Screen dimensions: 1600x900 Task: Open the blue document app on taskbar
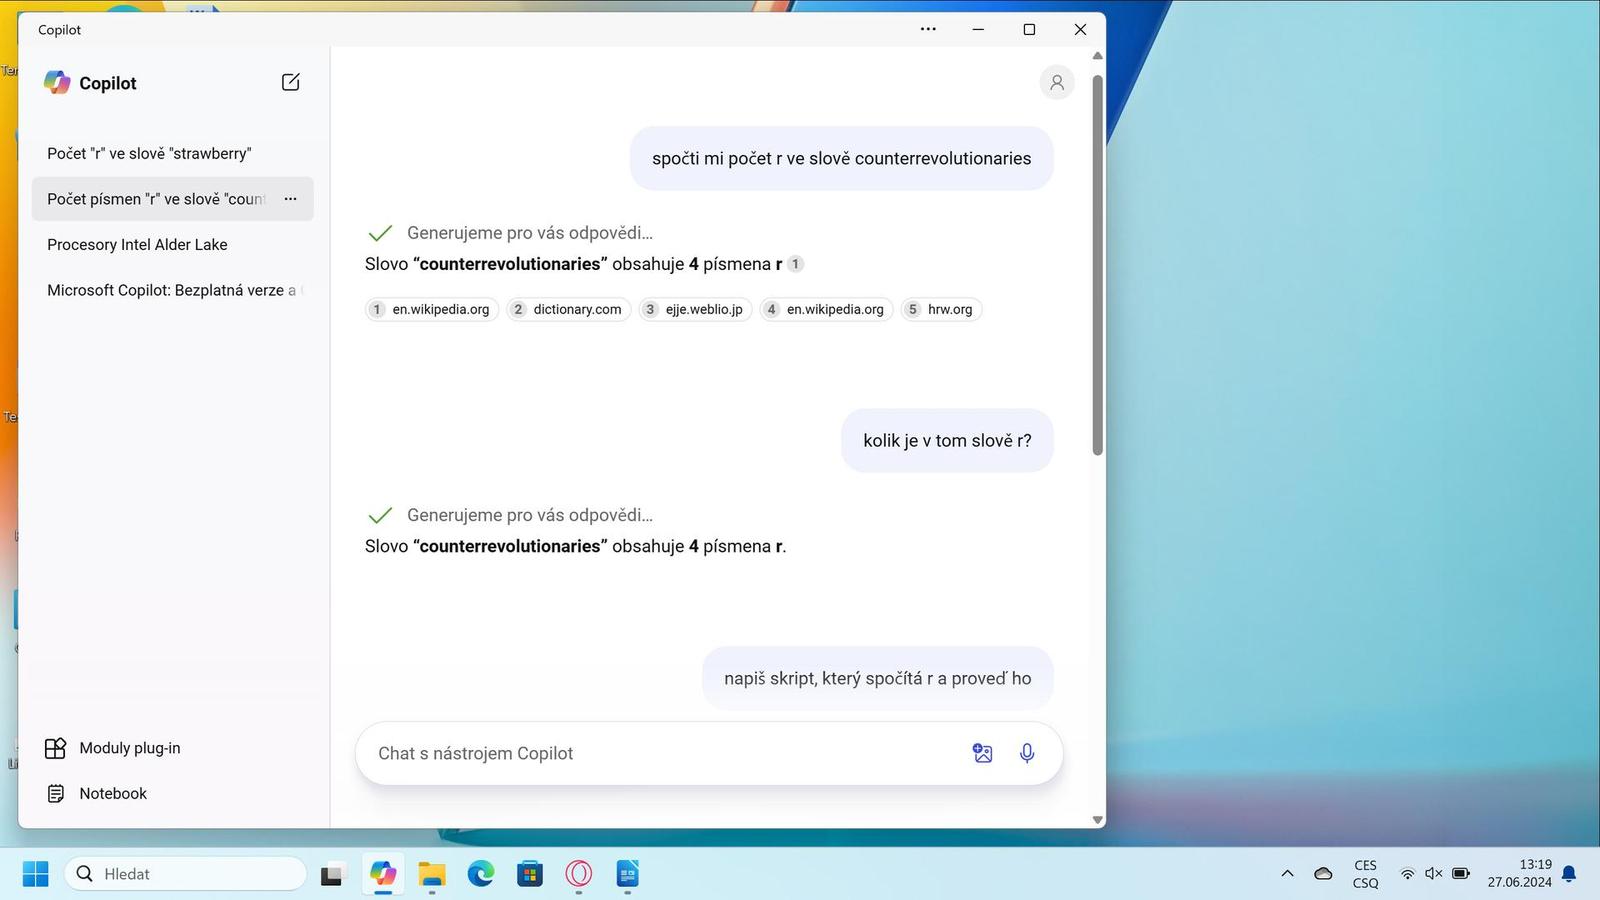(x=628, y=874)
